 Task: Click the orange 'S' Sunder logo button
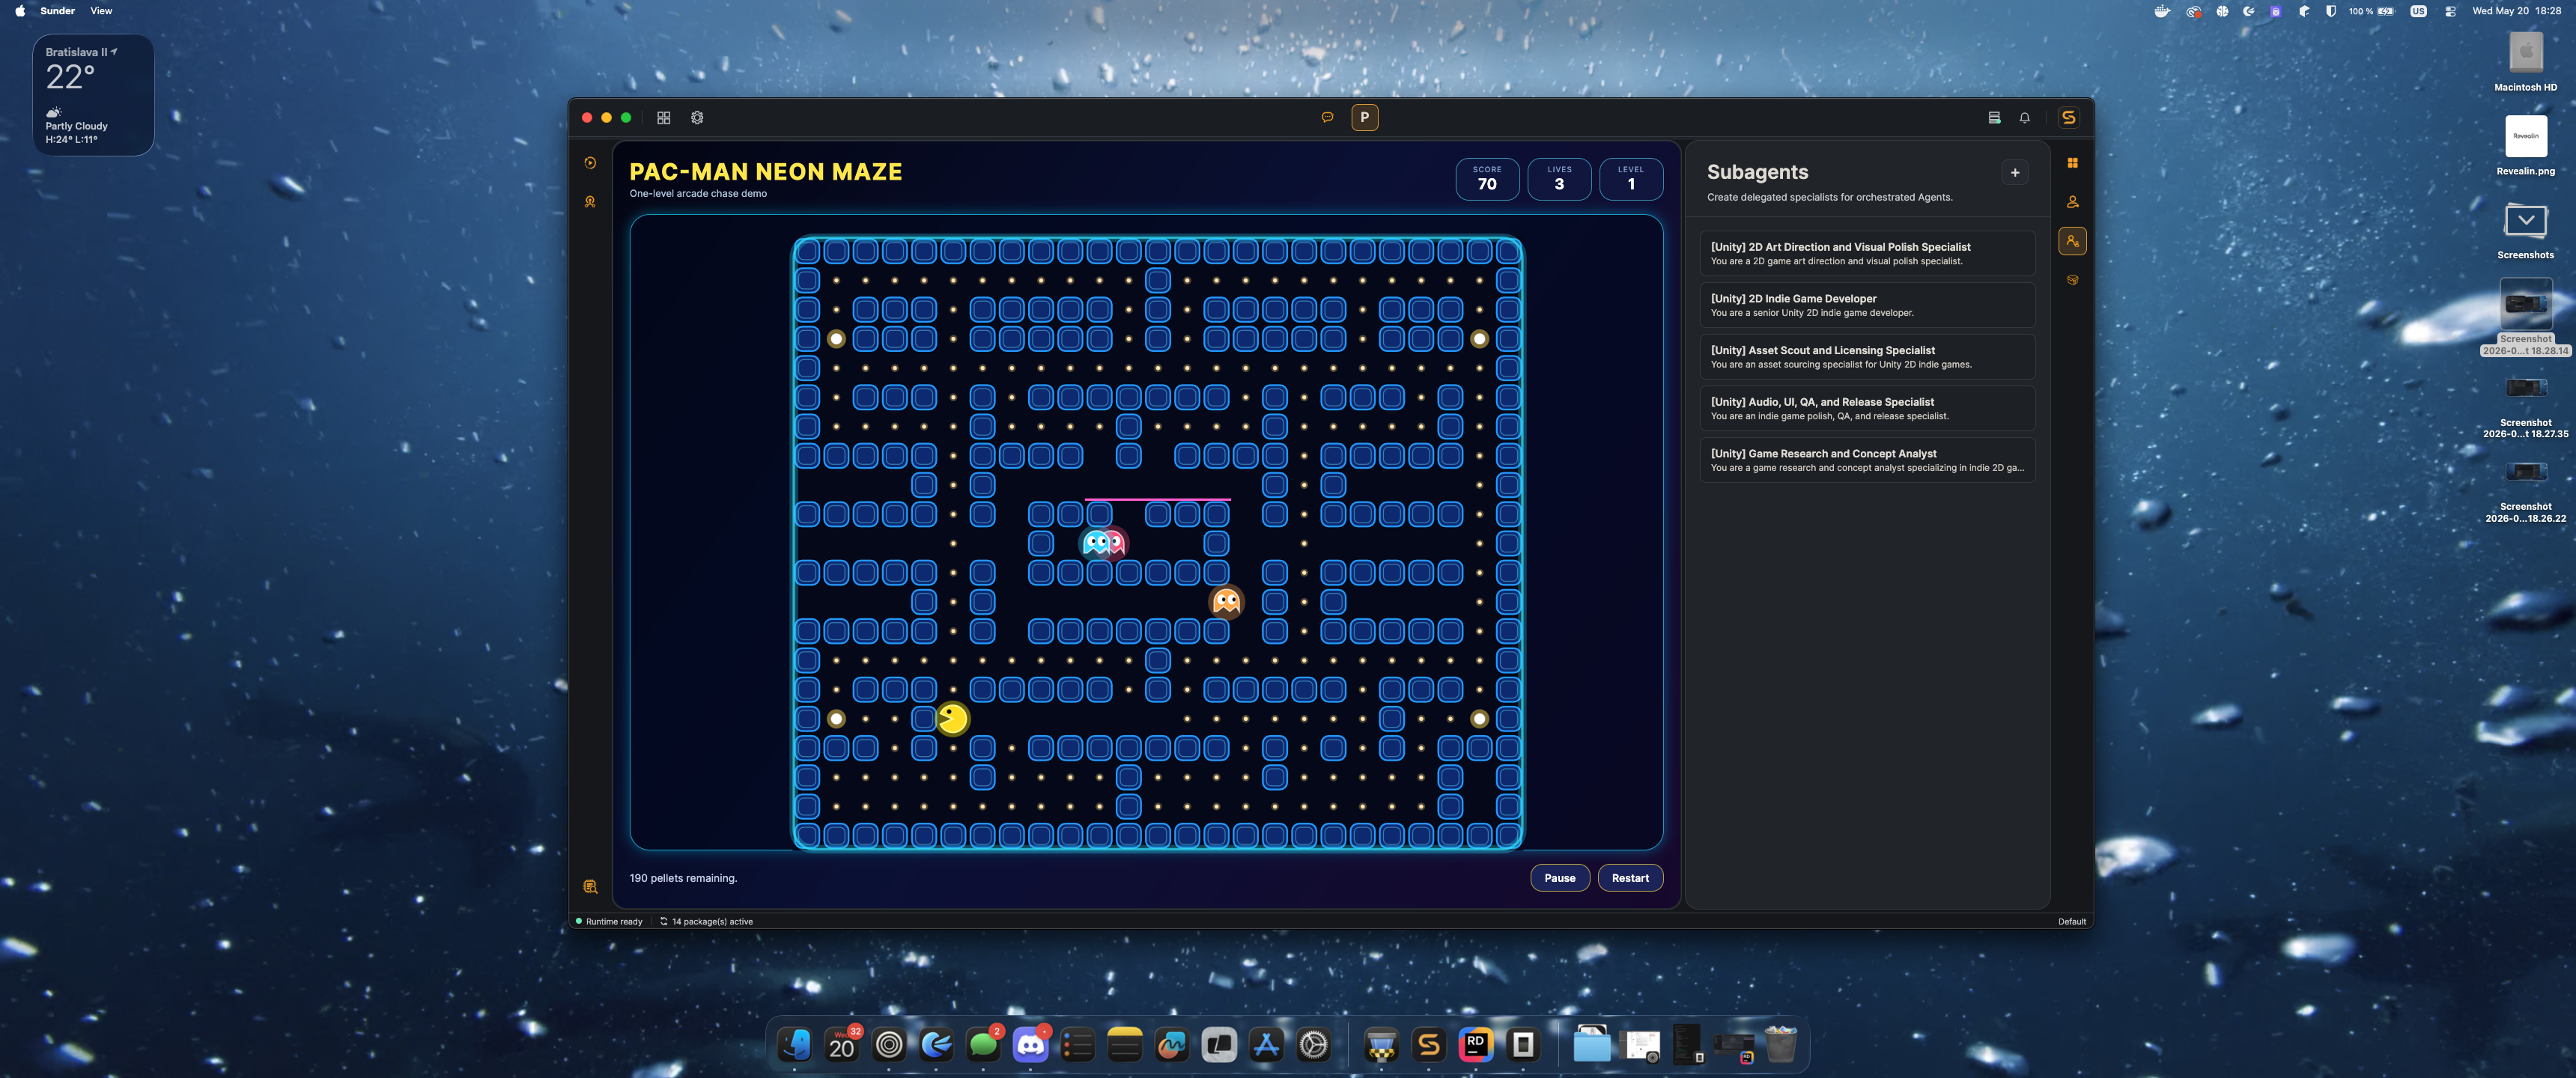(2068, 118)
